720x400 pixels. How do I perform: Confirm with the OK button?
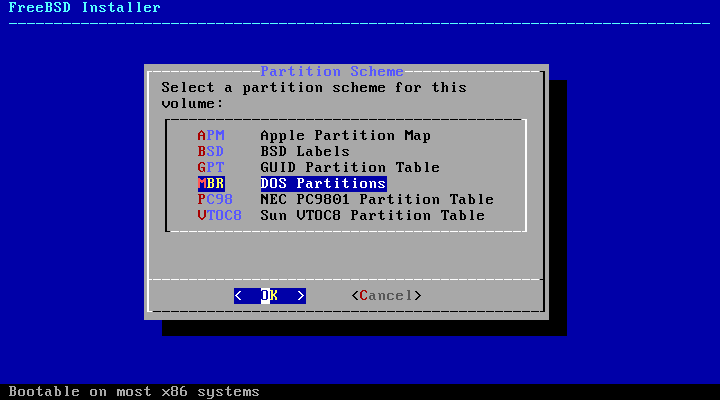coord(270,296)
